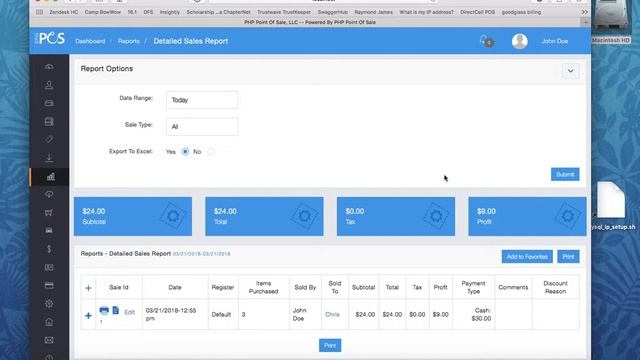Click the Submit button
This screenshot has height=360, width=640.
565,174
